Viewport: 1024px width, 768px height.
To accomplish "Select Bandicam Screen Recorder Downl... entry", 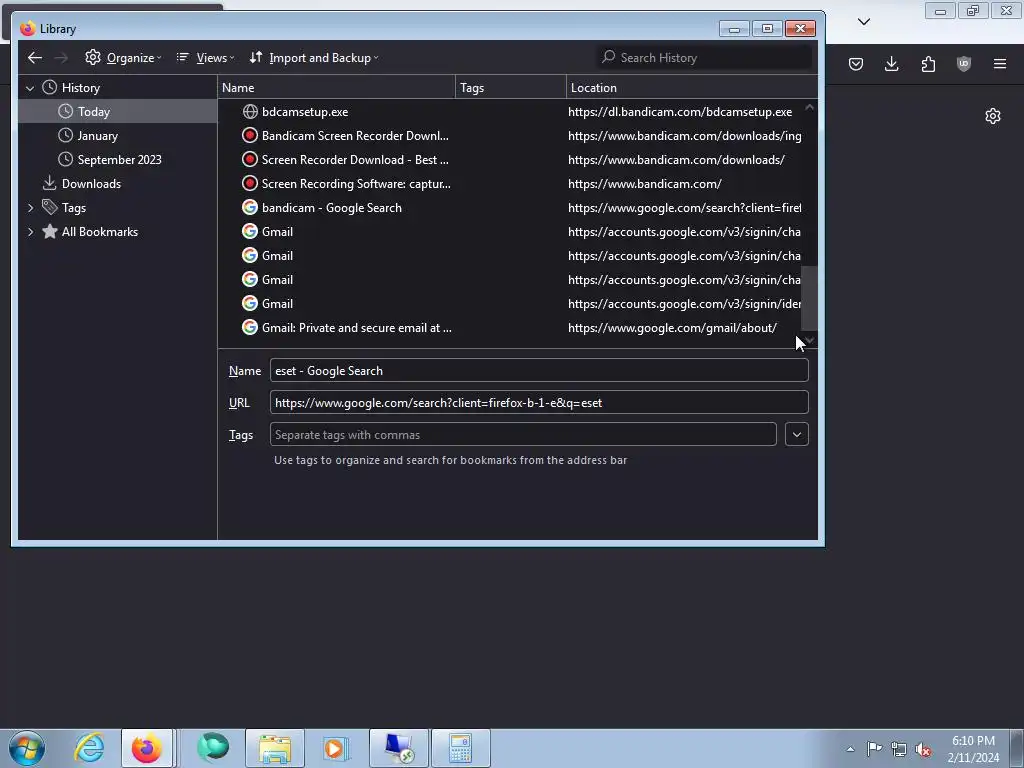I will pyautogui.click(x=510, y=136).
